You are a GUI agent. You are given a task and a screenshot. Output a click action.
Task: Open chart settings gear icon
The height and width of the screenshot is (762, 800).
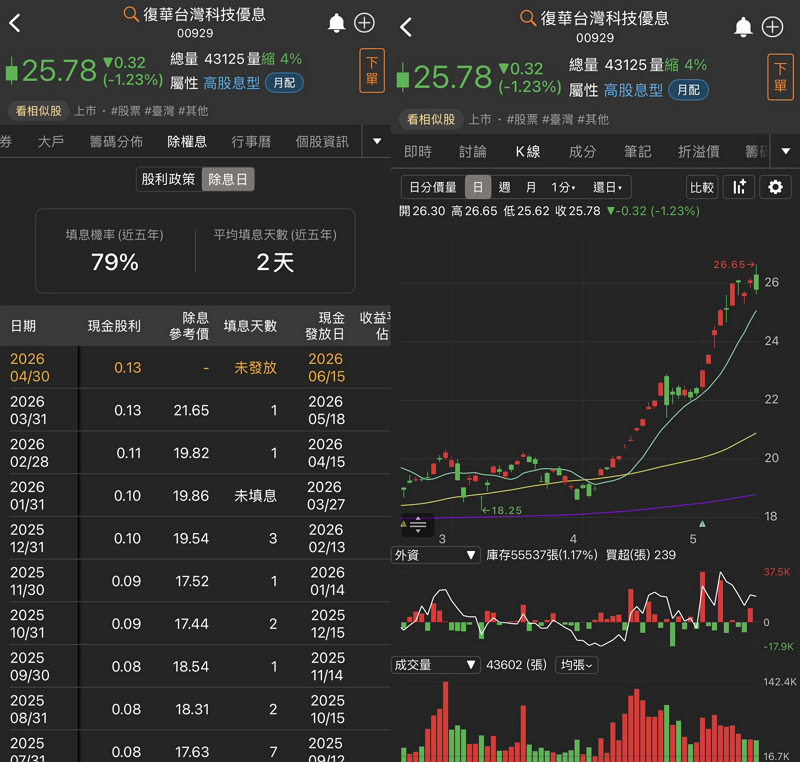pos(775,187)
